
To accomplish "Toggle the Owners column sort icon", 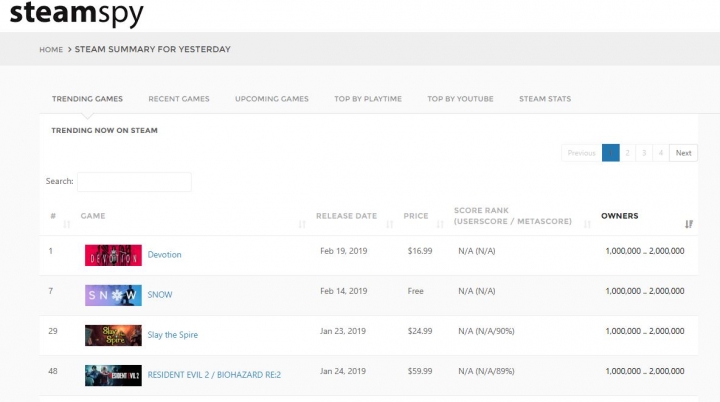I will point(689,224).
